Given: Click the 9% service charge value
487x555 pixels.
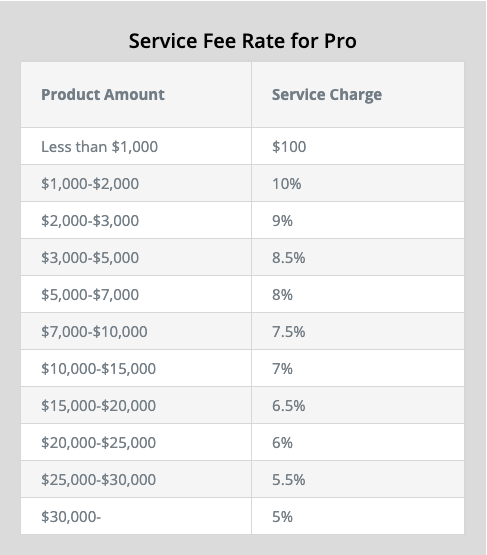Looking at the screenshot, I should (x=282, y=221).
